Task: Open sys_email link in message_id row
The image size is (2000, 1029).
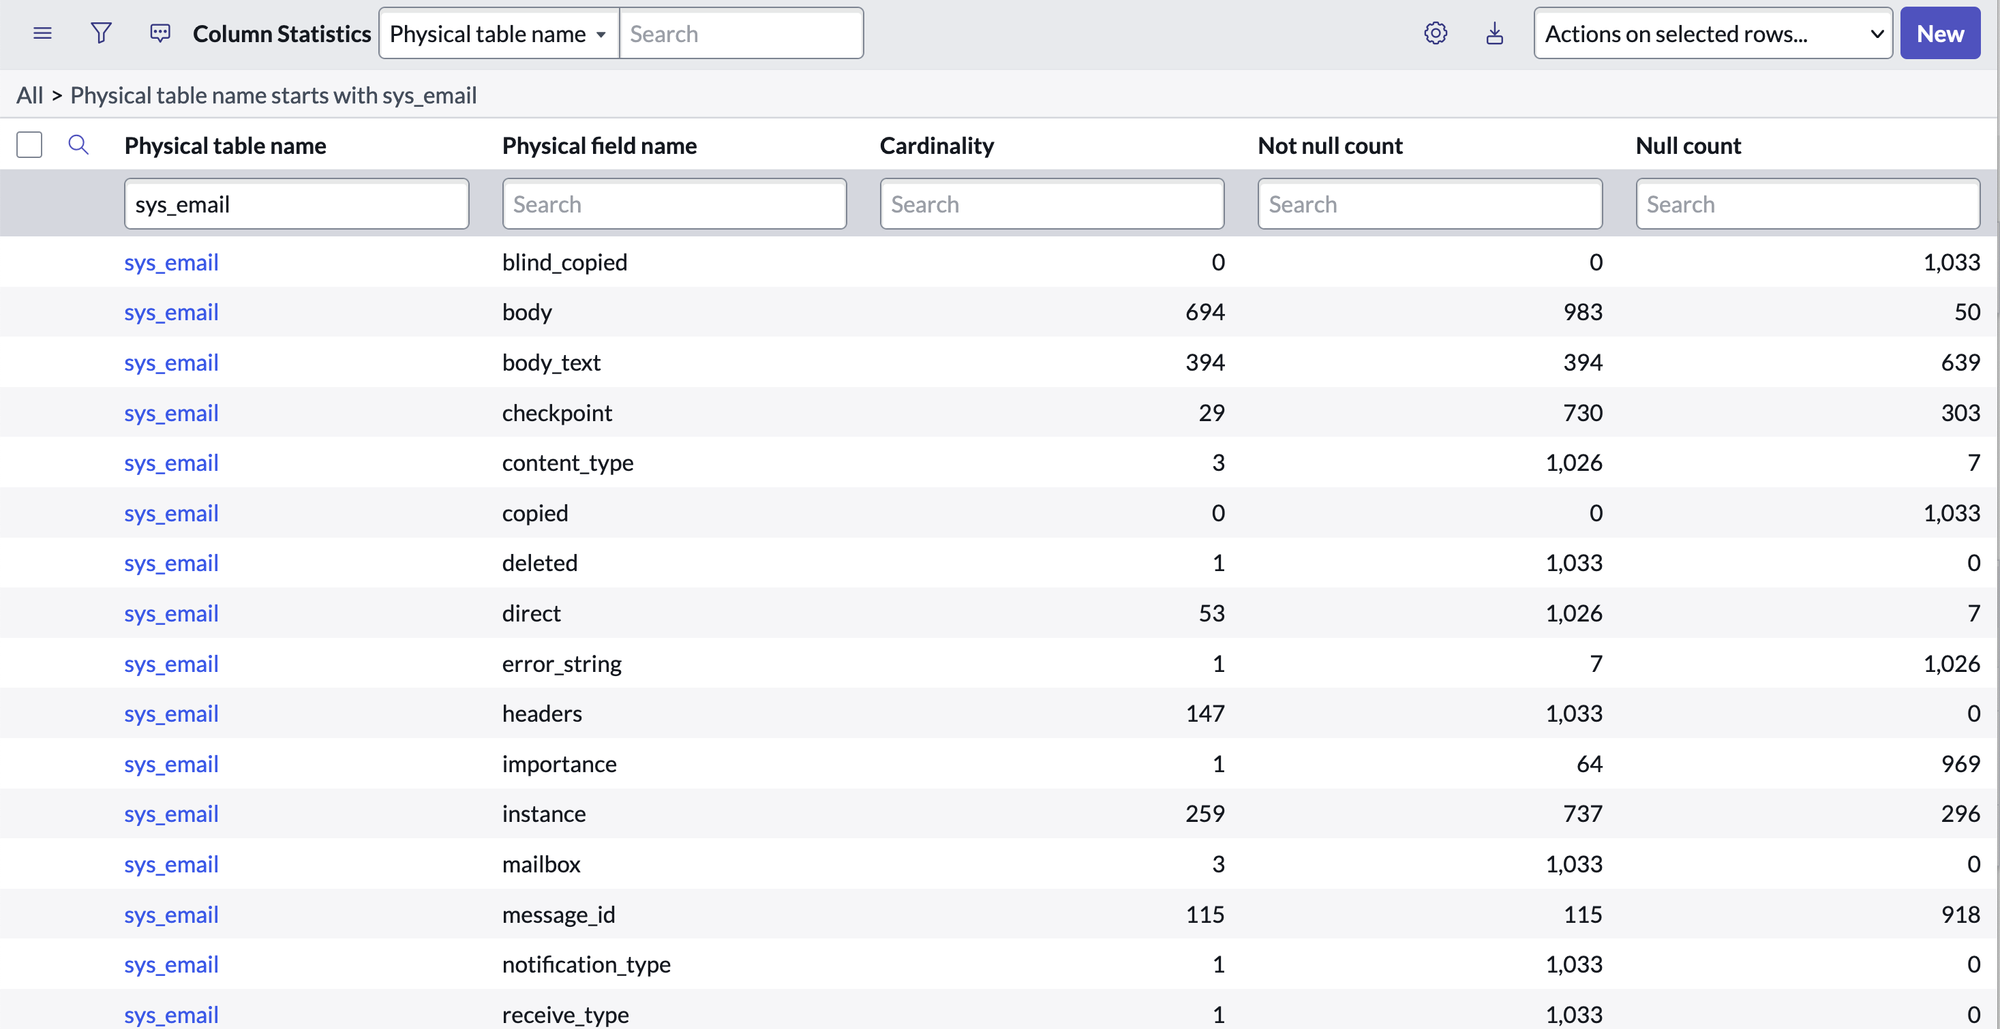Action: [x=171, y=915]
